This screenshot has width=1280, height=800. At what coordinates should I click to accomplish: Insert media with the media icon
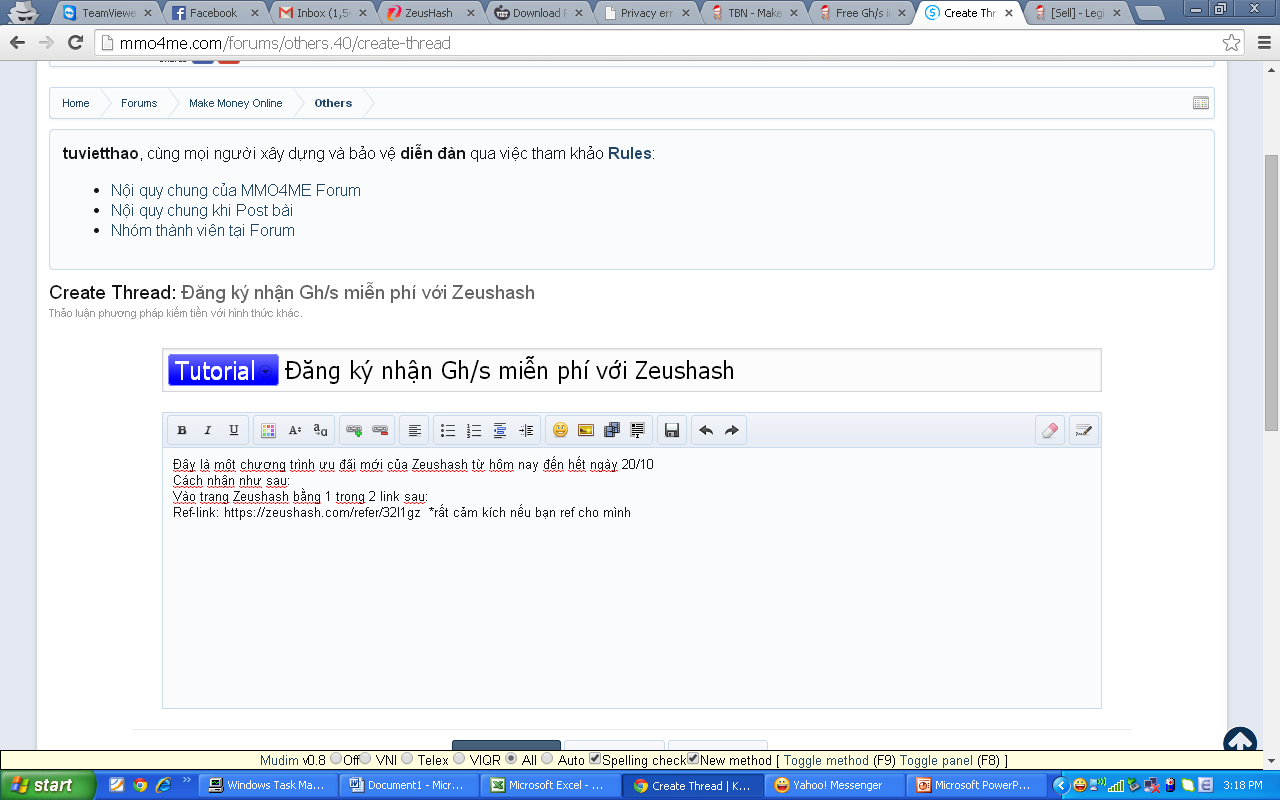[x=612, y=430]
